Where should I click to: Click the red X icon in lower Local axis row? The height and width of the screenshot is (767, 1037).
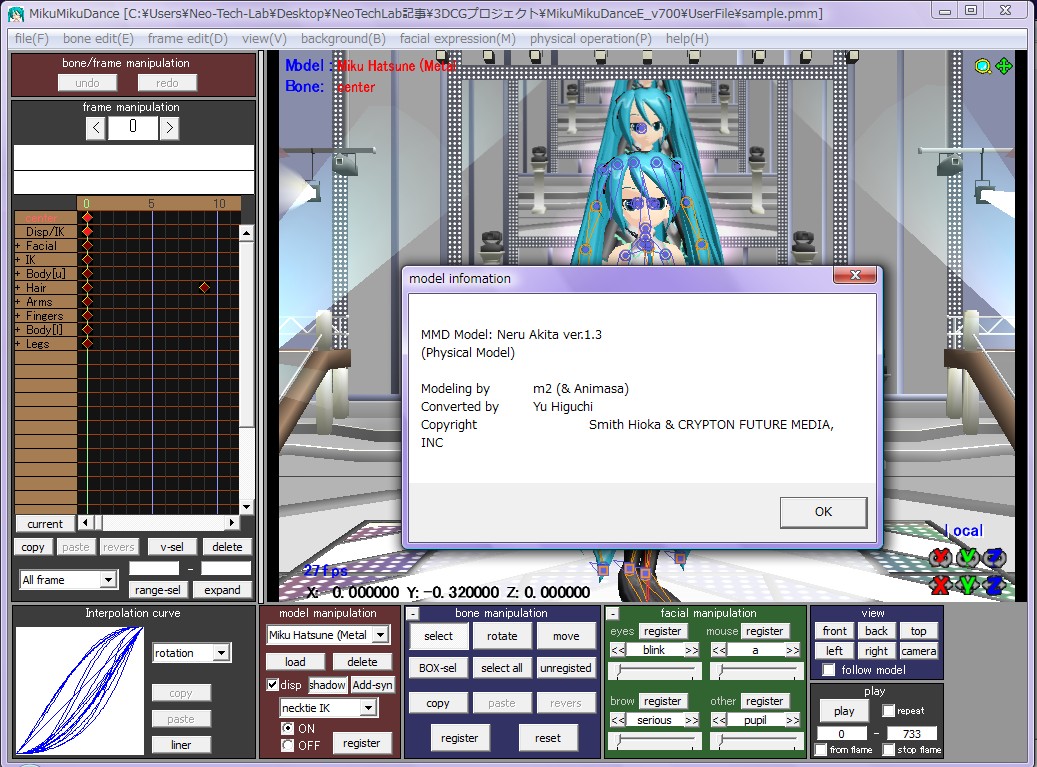940,585
